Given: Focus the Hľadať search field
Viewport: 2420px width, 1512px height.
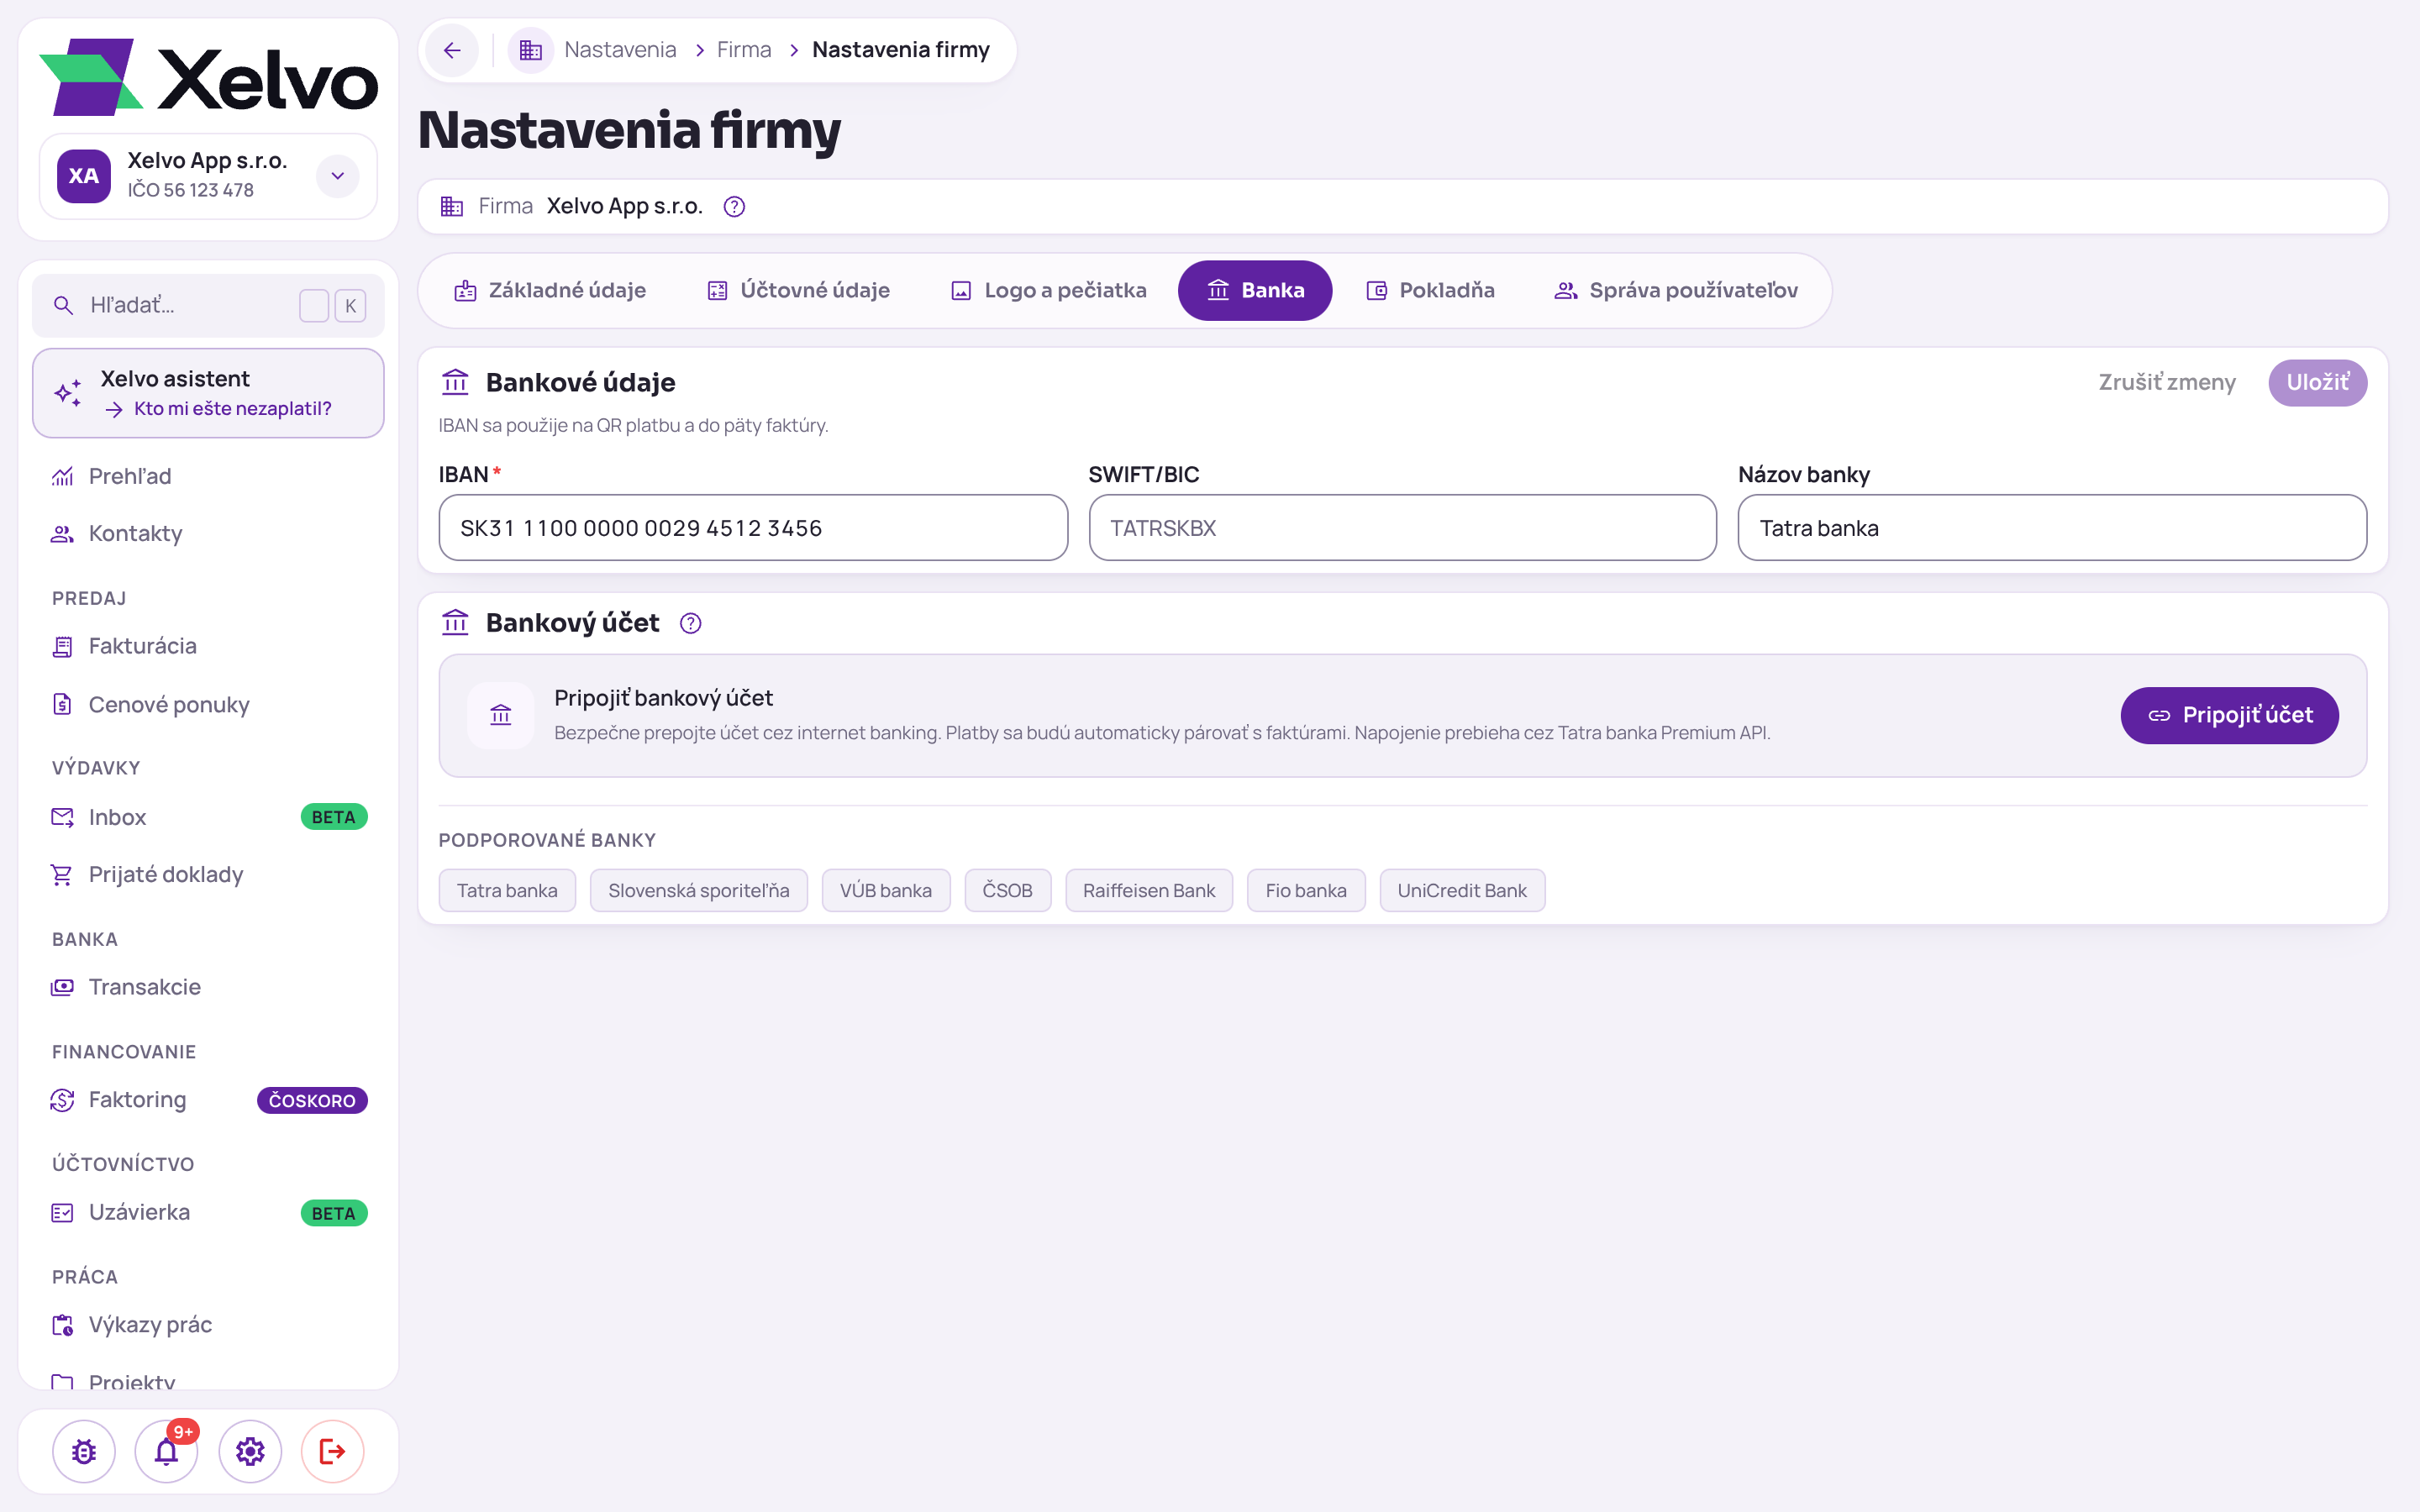Looking at the screenshot, I should point(208,305).
